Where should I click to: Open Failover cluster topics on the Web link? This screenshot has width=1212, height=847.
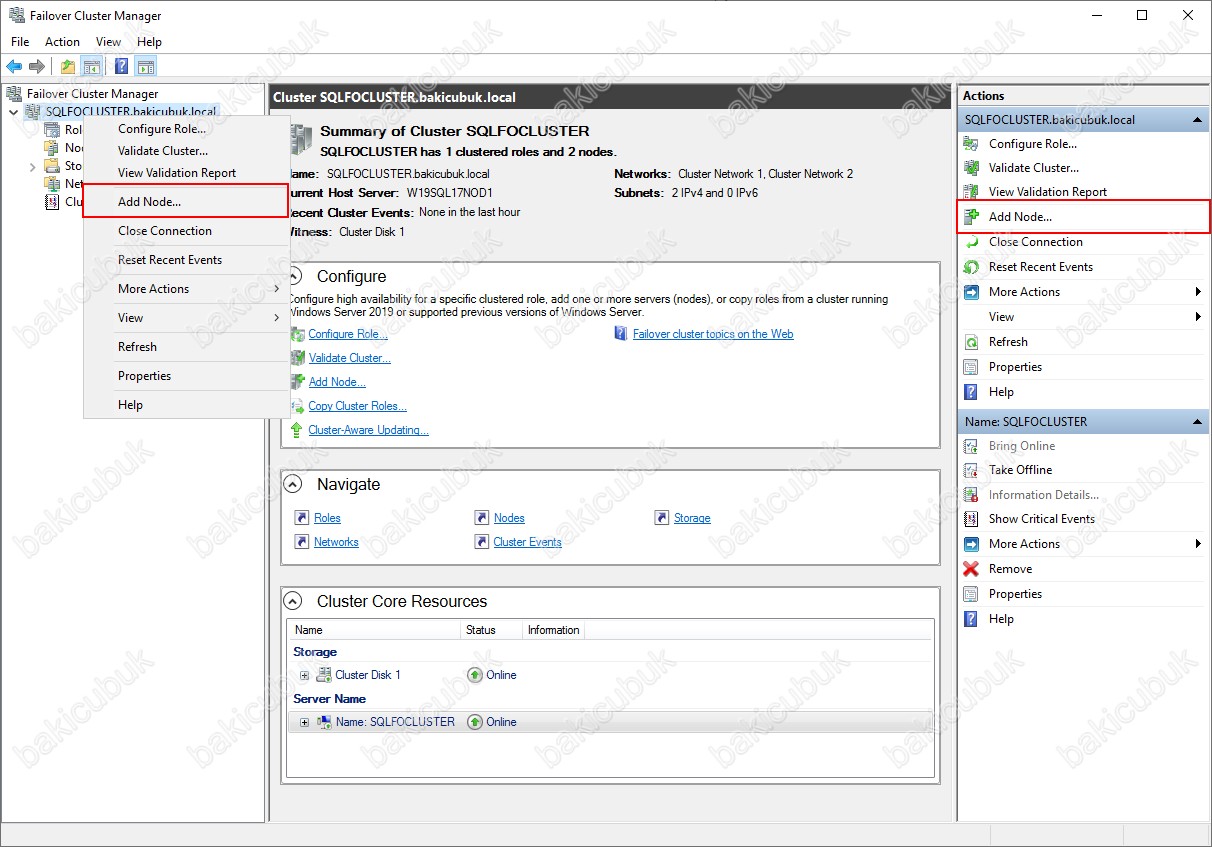(713, 334)
